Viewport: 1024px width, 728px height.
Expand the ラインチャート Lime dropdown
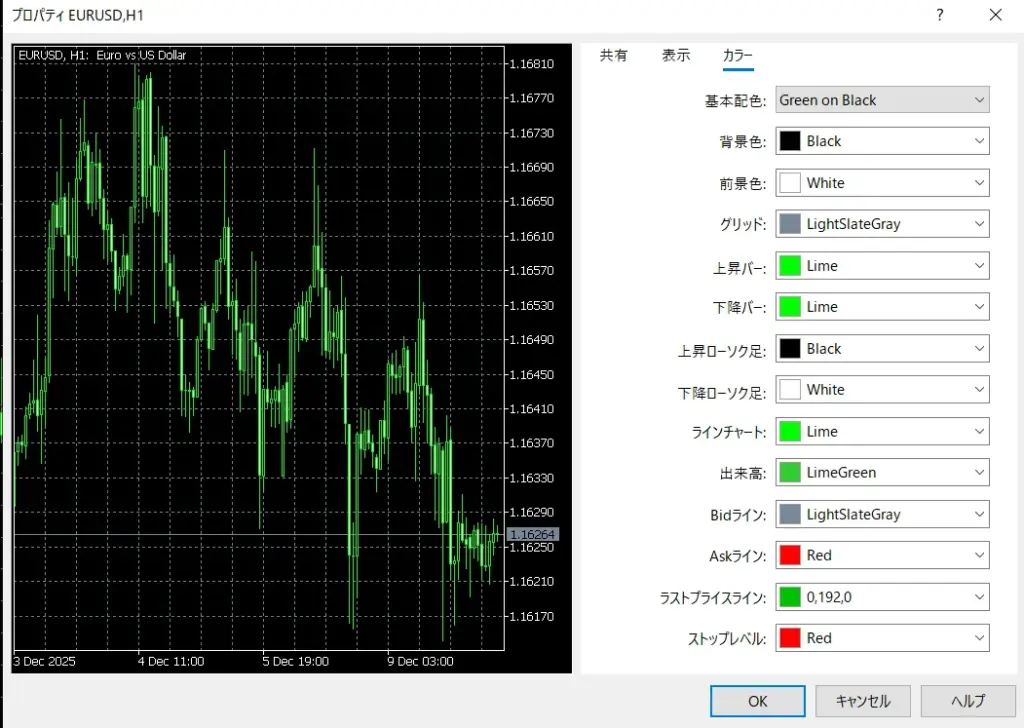point(882,432)
